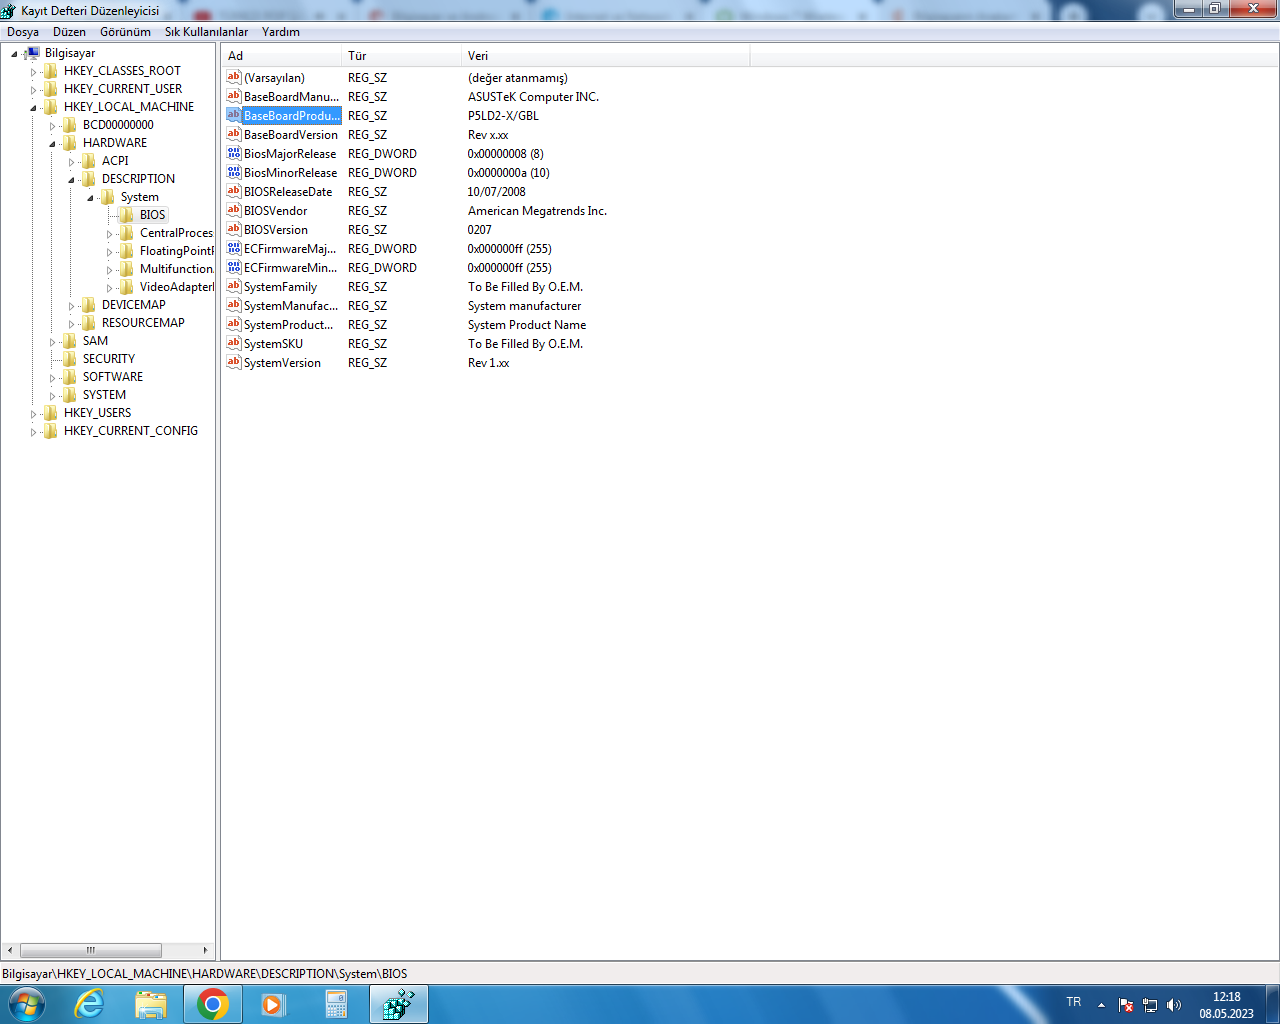Select the SystemVersion value row
Image resolution: width=1280 pixels, height=1024 pixels.
click(x=282, y=363)
